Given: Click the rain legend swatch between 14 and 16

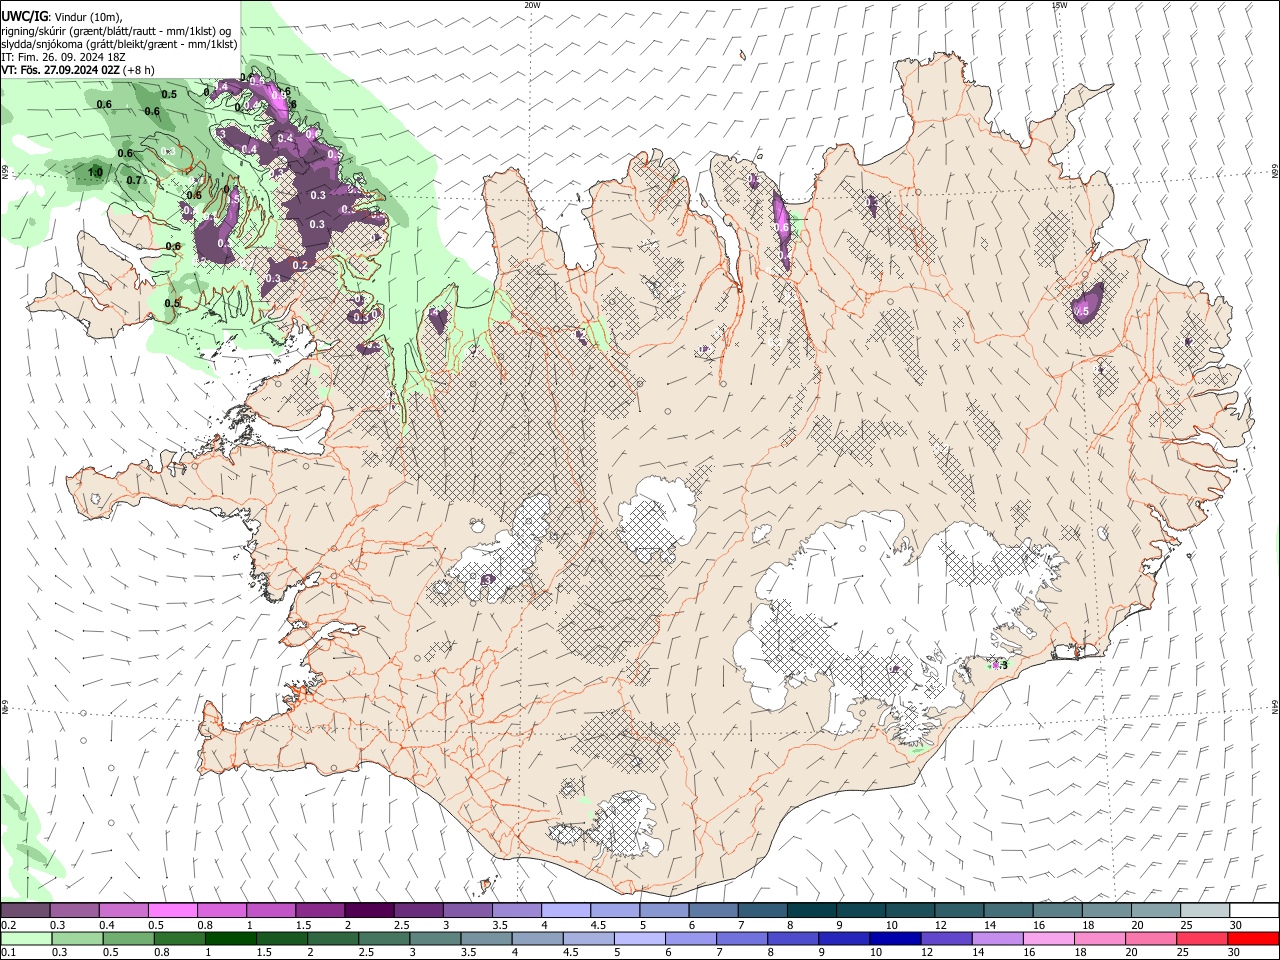Looking at the screenshot, I should point(996,938).
